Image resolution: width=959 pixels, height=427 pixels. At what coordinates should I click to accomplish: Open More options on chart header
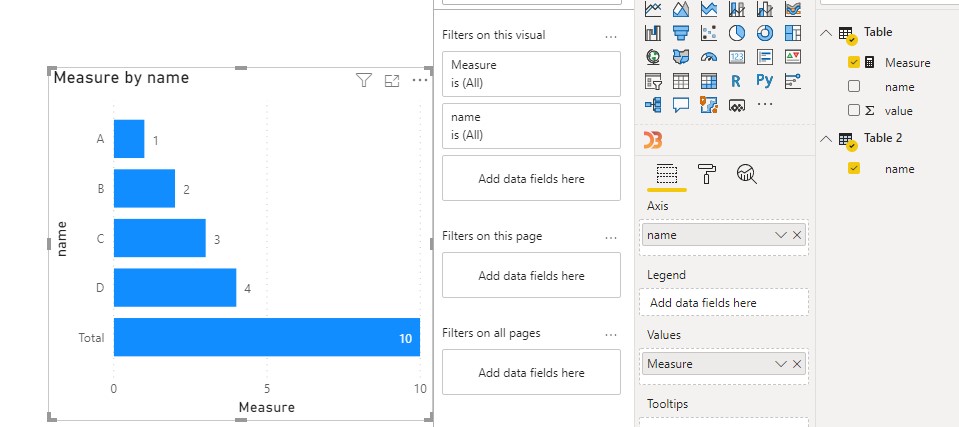(x=420, y=80)
